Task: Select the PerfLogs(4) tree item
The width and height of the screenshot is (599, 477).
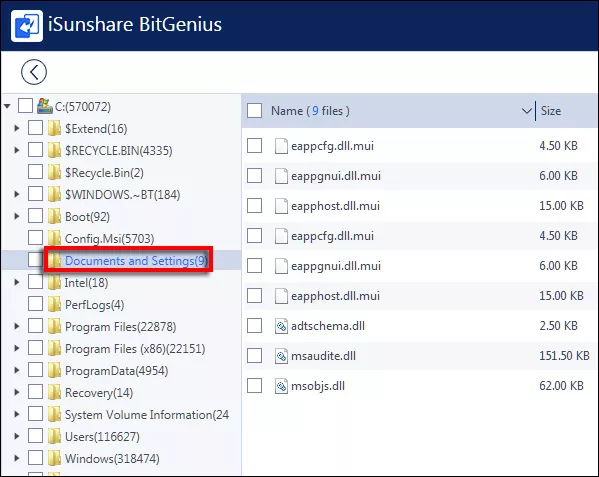Action: point(95,305)
